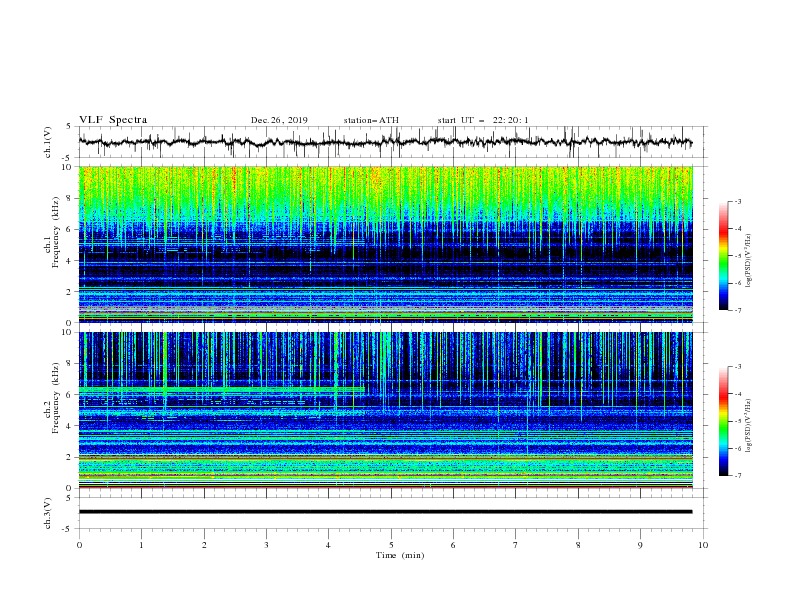Click the '-3' label on upper colorbar
This screenshot has height=612, width=792.
[x=738, y=201]
